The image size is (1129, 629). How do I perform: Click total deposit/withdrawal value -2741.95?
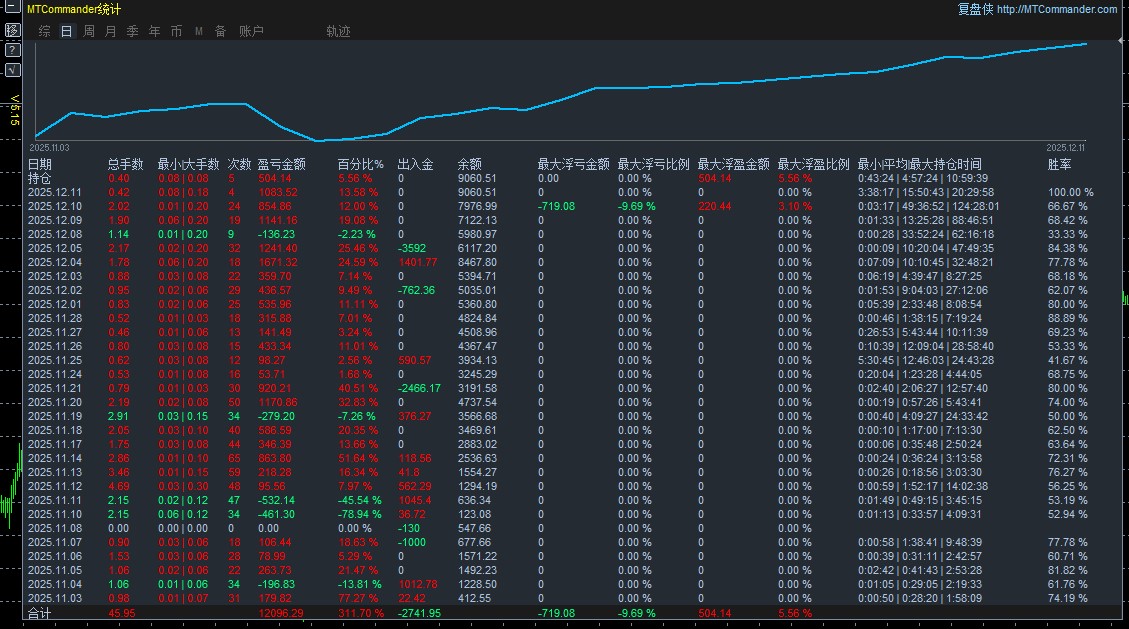(x=419, y=613)
